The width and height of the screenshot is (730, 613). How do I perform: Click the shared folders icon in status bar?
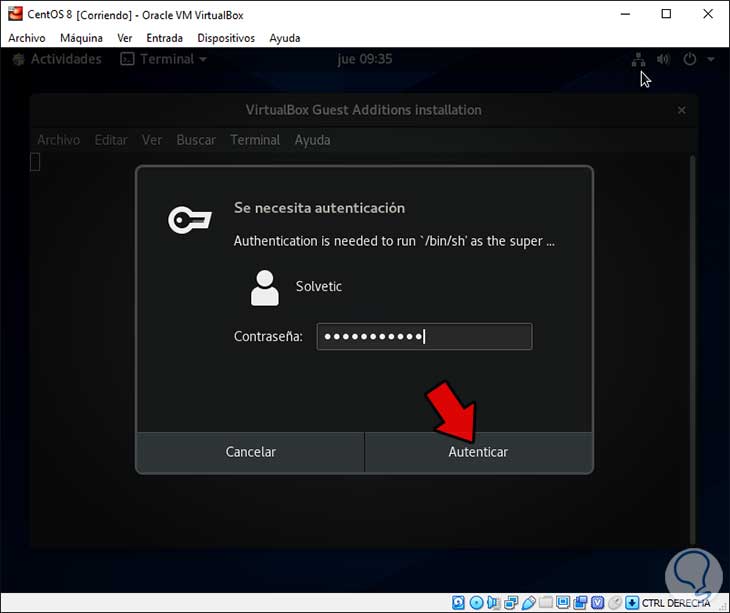pos(546,603)
